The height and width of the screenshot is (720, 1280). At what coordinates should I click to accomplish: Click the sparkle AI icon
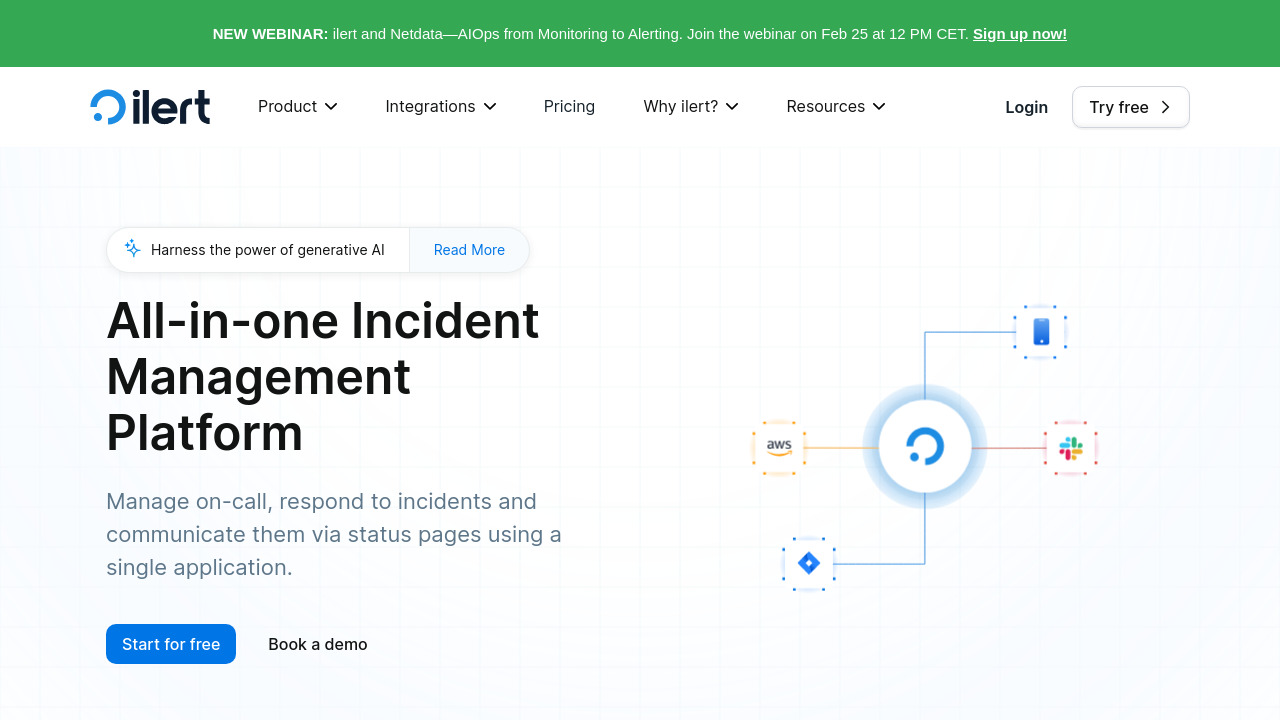132,249
